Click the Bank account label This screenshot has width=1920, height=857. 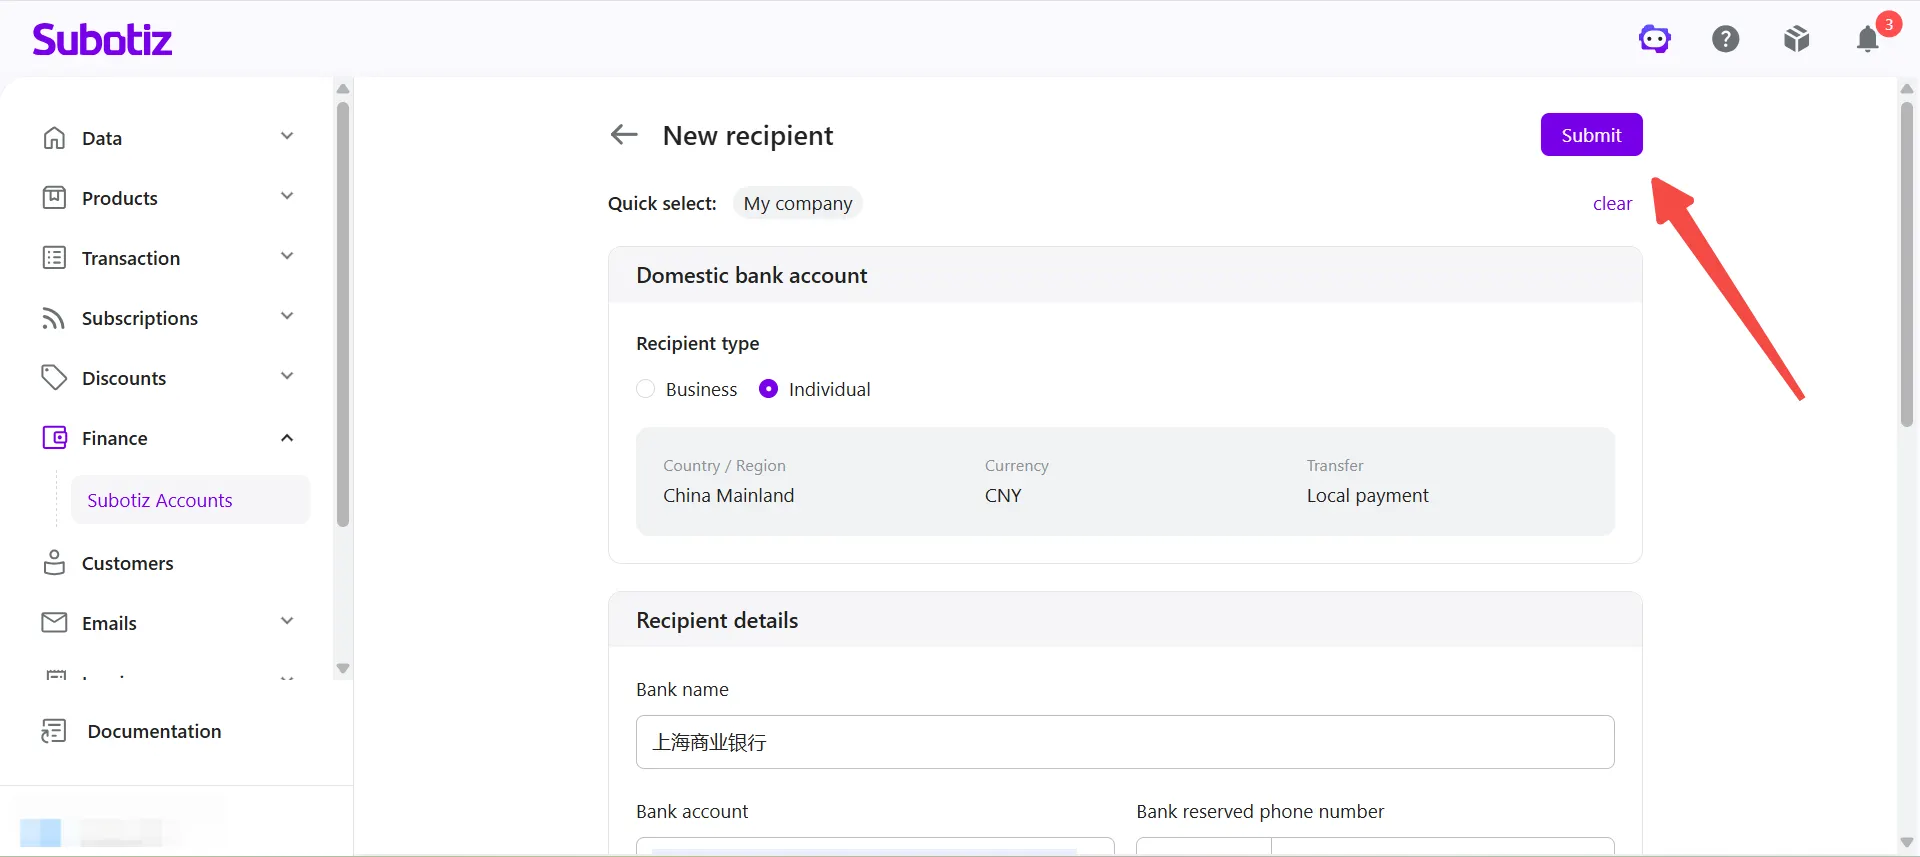point(692,812)
